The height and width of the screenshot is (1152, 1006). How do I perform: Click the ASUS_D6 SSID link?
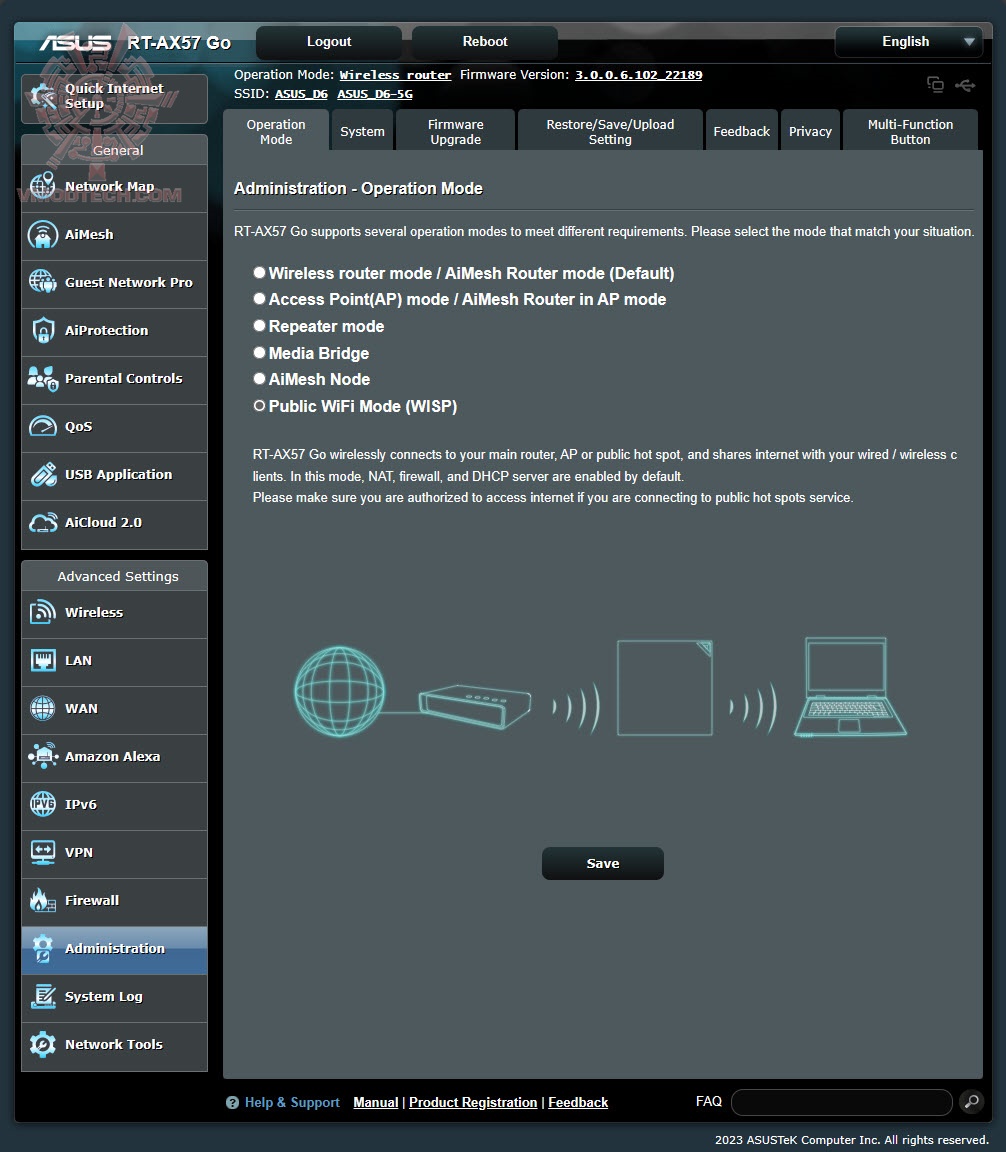301,94
